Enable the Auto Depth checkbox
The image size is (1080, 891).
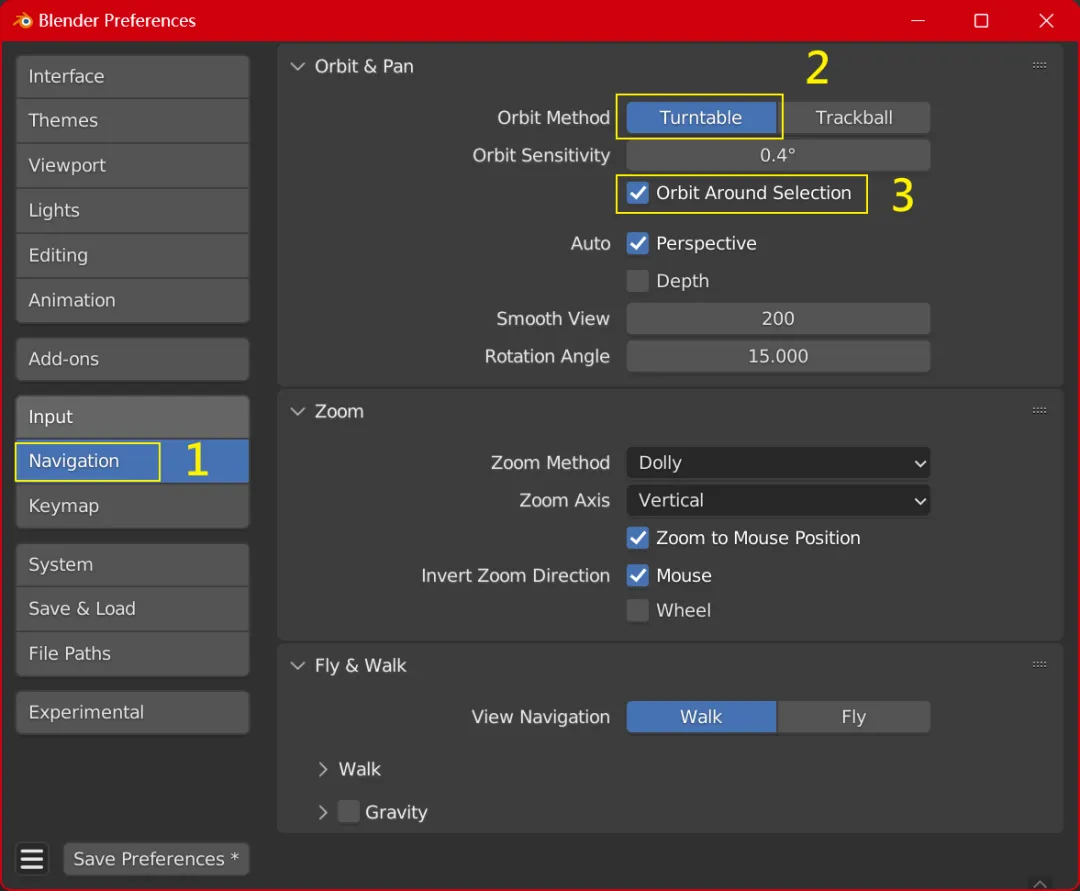[638, 281]
